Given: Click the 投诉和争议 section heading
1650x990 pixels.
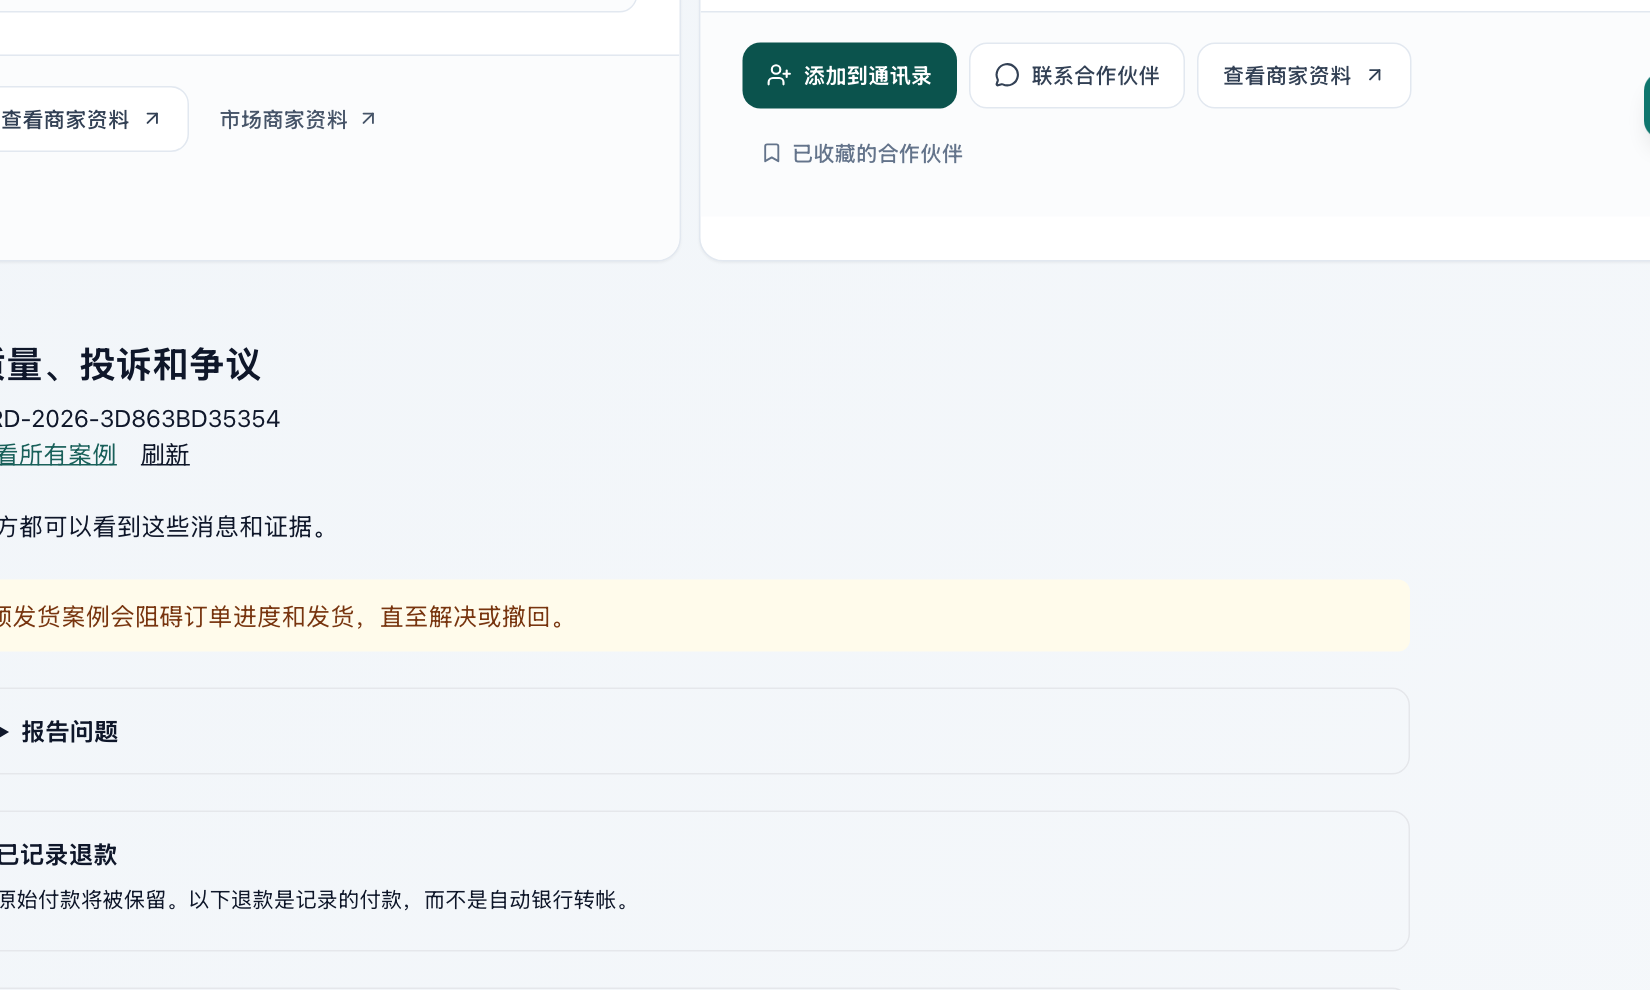Looking at the screenshot, I should (130, 364).
